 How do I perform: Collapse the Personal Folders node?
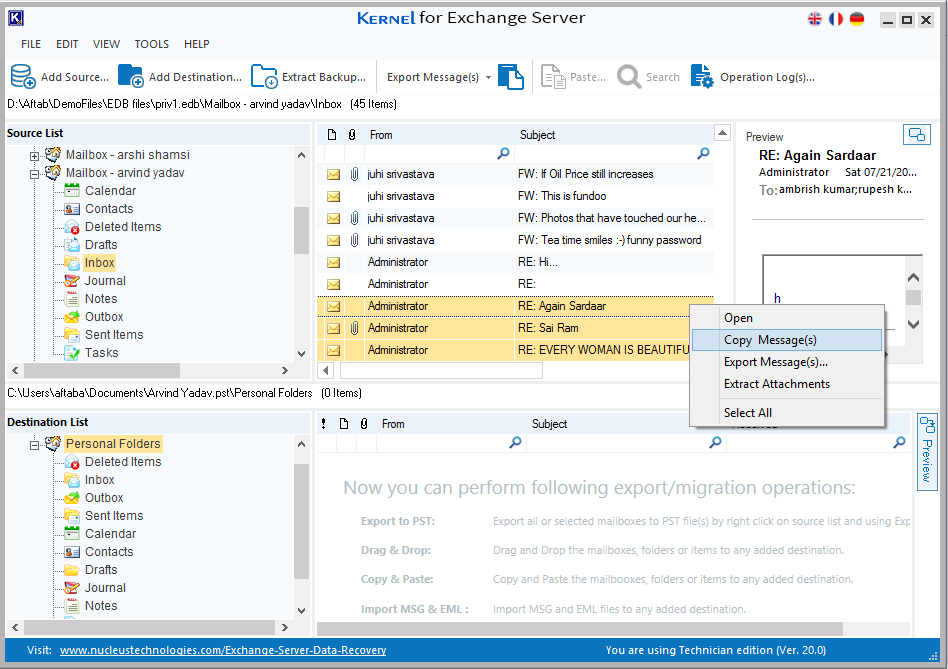point(34,445)
